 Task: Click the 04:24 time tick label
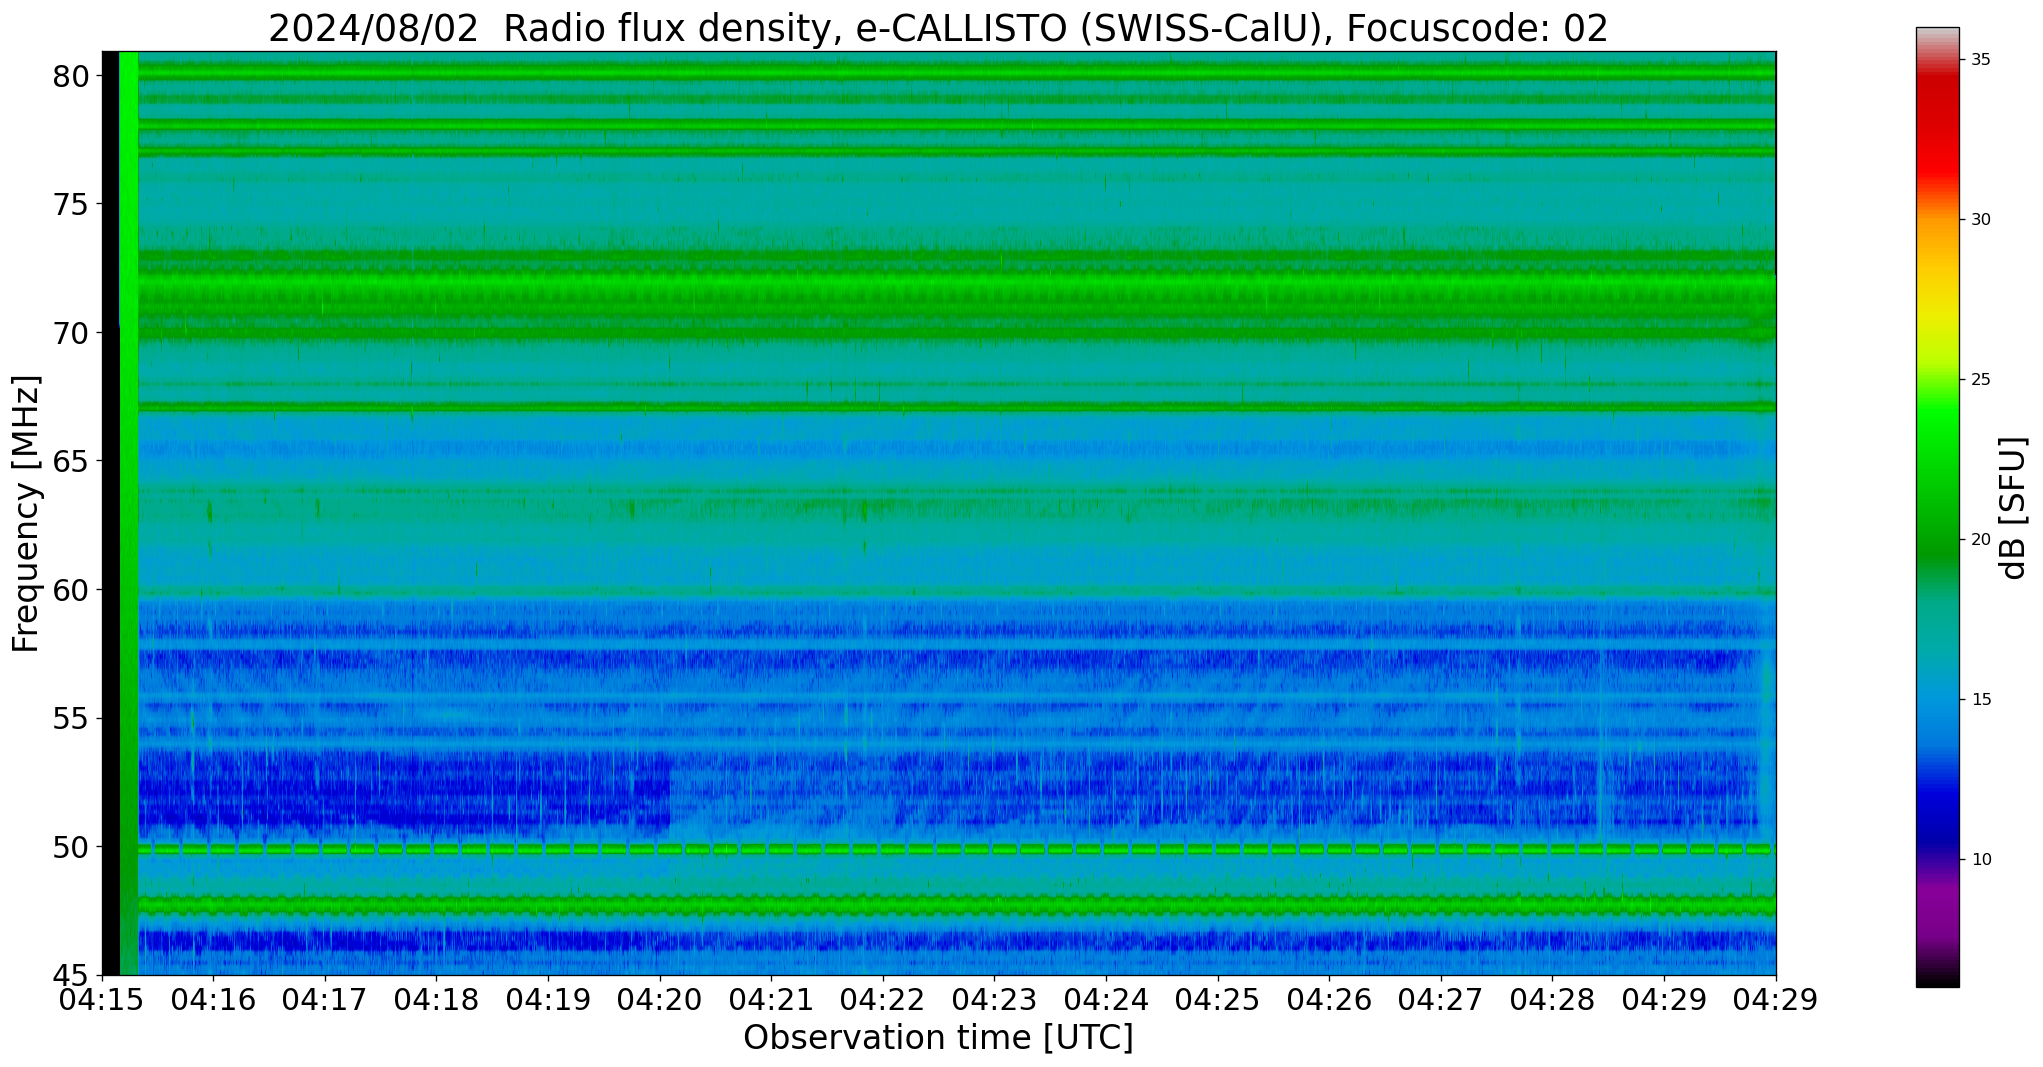click(x=1106, y=999)
